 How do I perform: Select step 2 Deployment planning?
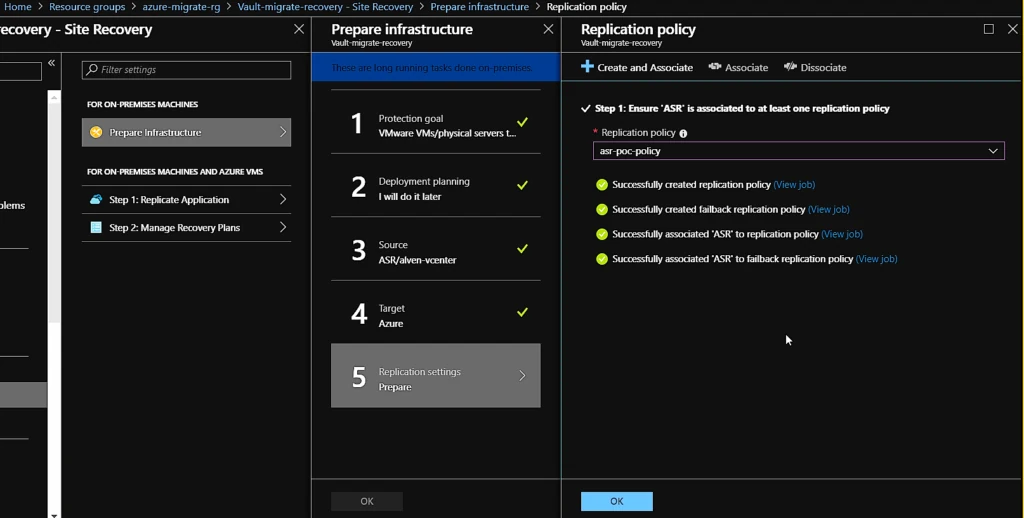(x=436, y=186)
